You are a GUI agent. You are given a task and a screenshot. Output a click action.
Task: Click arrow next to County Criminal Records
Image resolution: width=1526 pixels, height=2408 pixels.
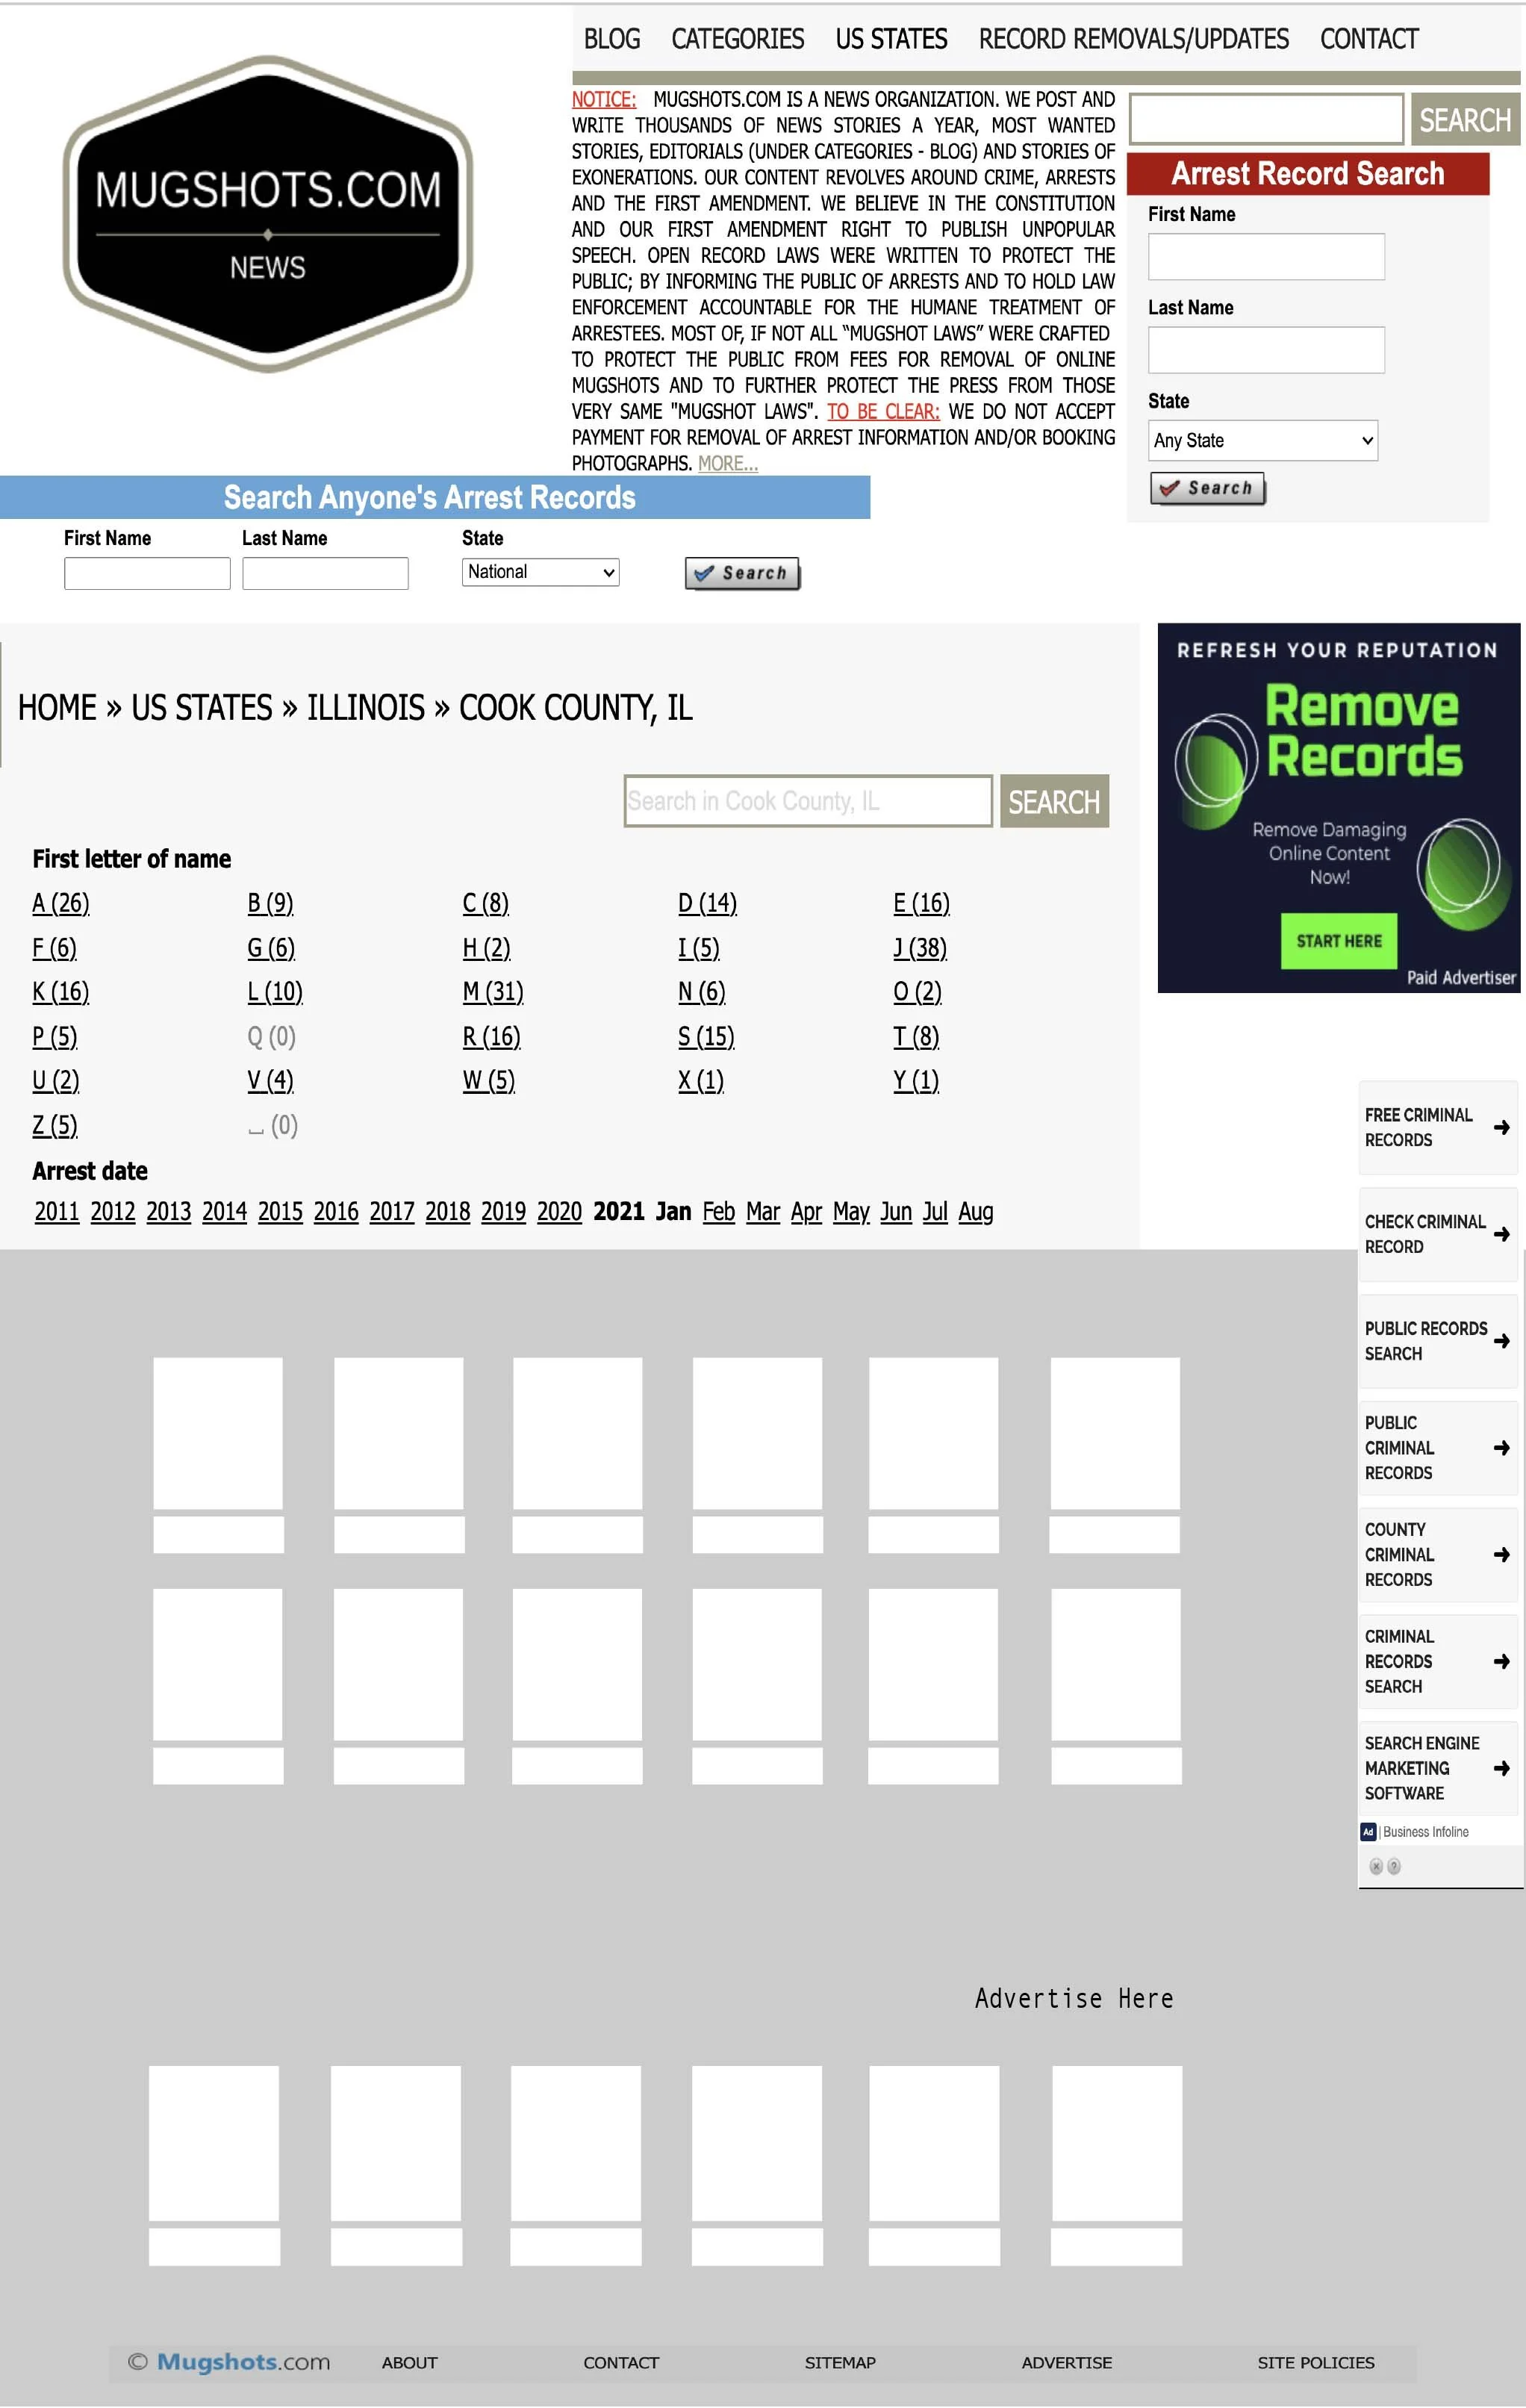(1501, 1554)
